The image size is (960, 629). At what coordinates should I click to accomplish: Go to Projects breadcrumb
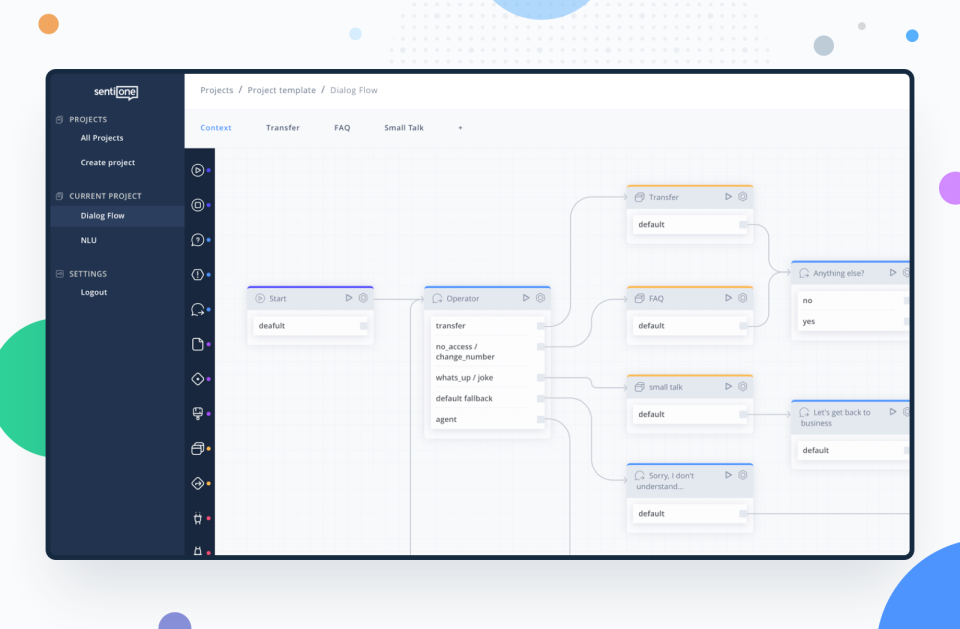pyautogui.click(x=217, y=90)
